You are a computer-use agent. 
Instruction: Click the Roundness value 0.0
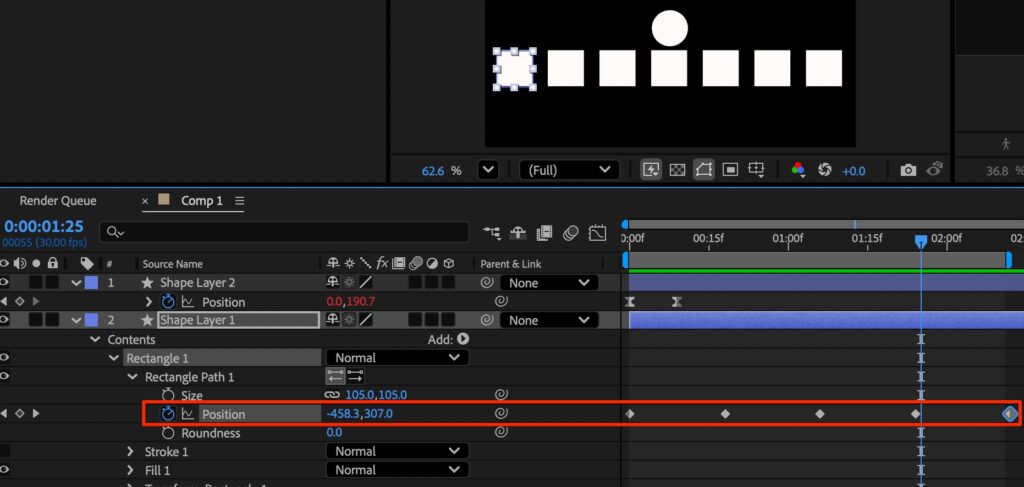pyautogui.click(x=334, y=433)
